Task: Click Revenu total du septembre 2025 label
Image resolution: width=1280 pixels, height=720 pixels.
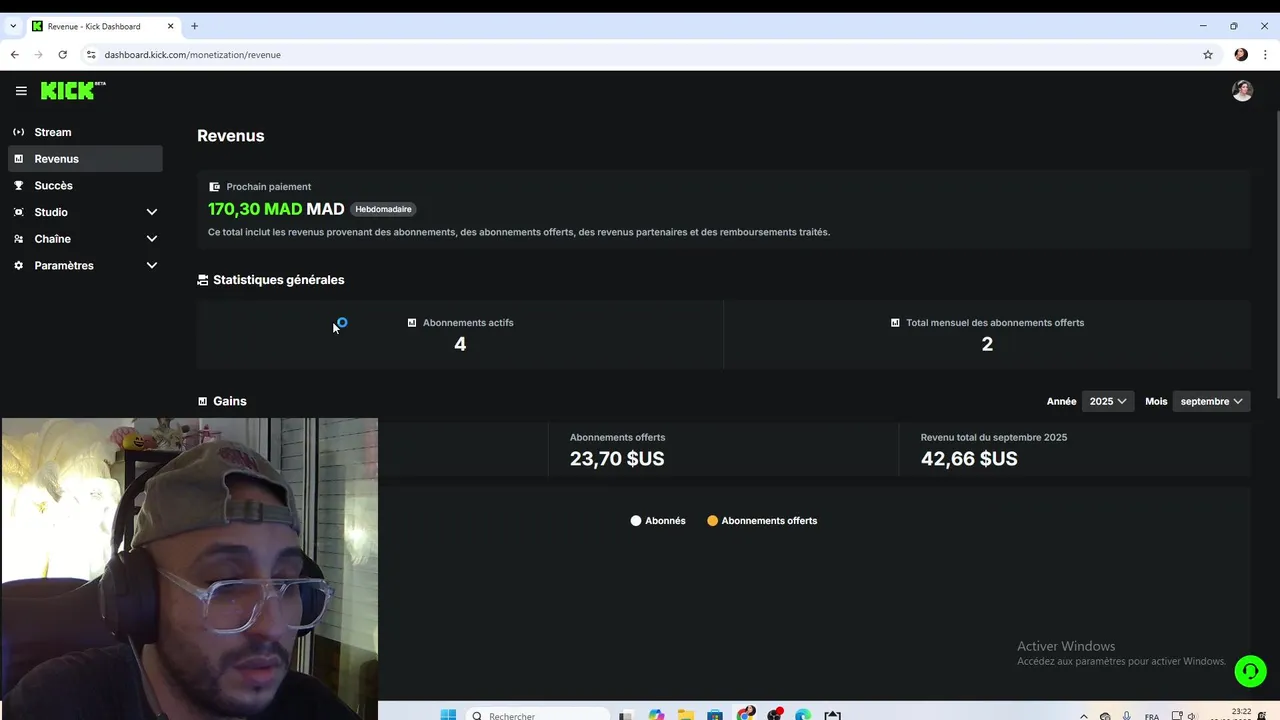Action: coord(994,437)
